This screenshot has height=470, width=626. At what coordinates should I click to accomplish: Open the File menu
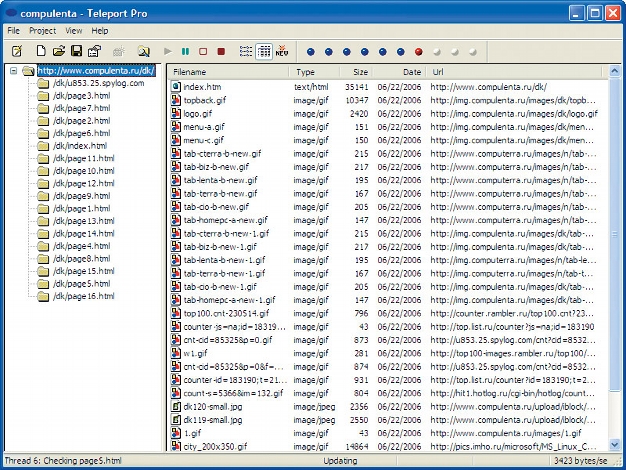[x=15, y=31]
